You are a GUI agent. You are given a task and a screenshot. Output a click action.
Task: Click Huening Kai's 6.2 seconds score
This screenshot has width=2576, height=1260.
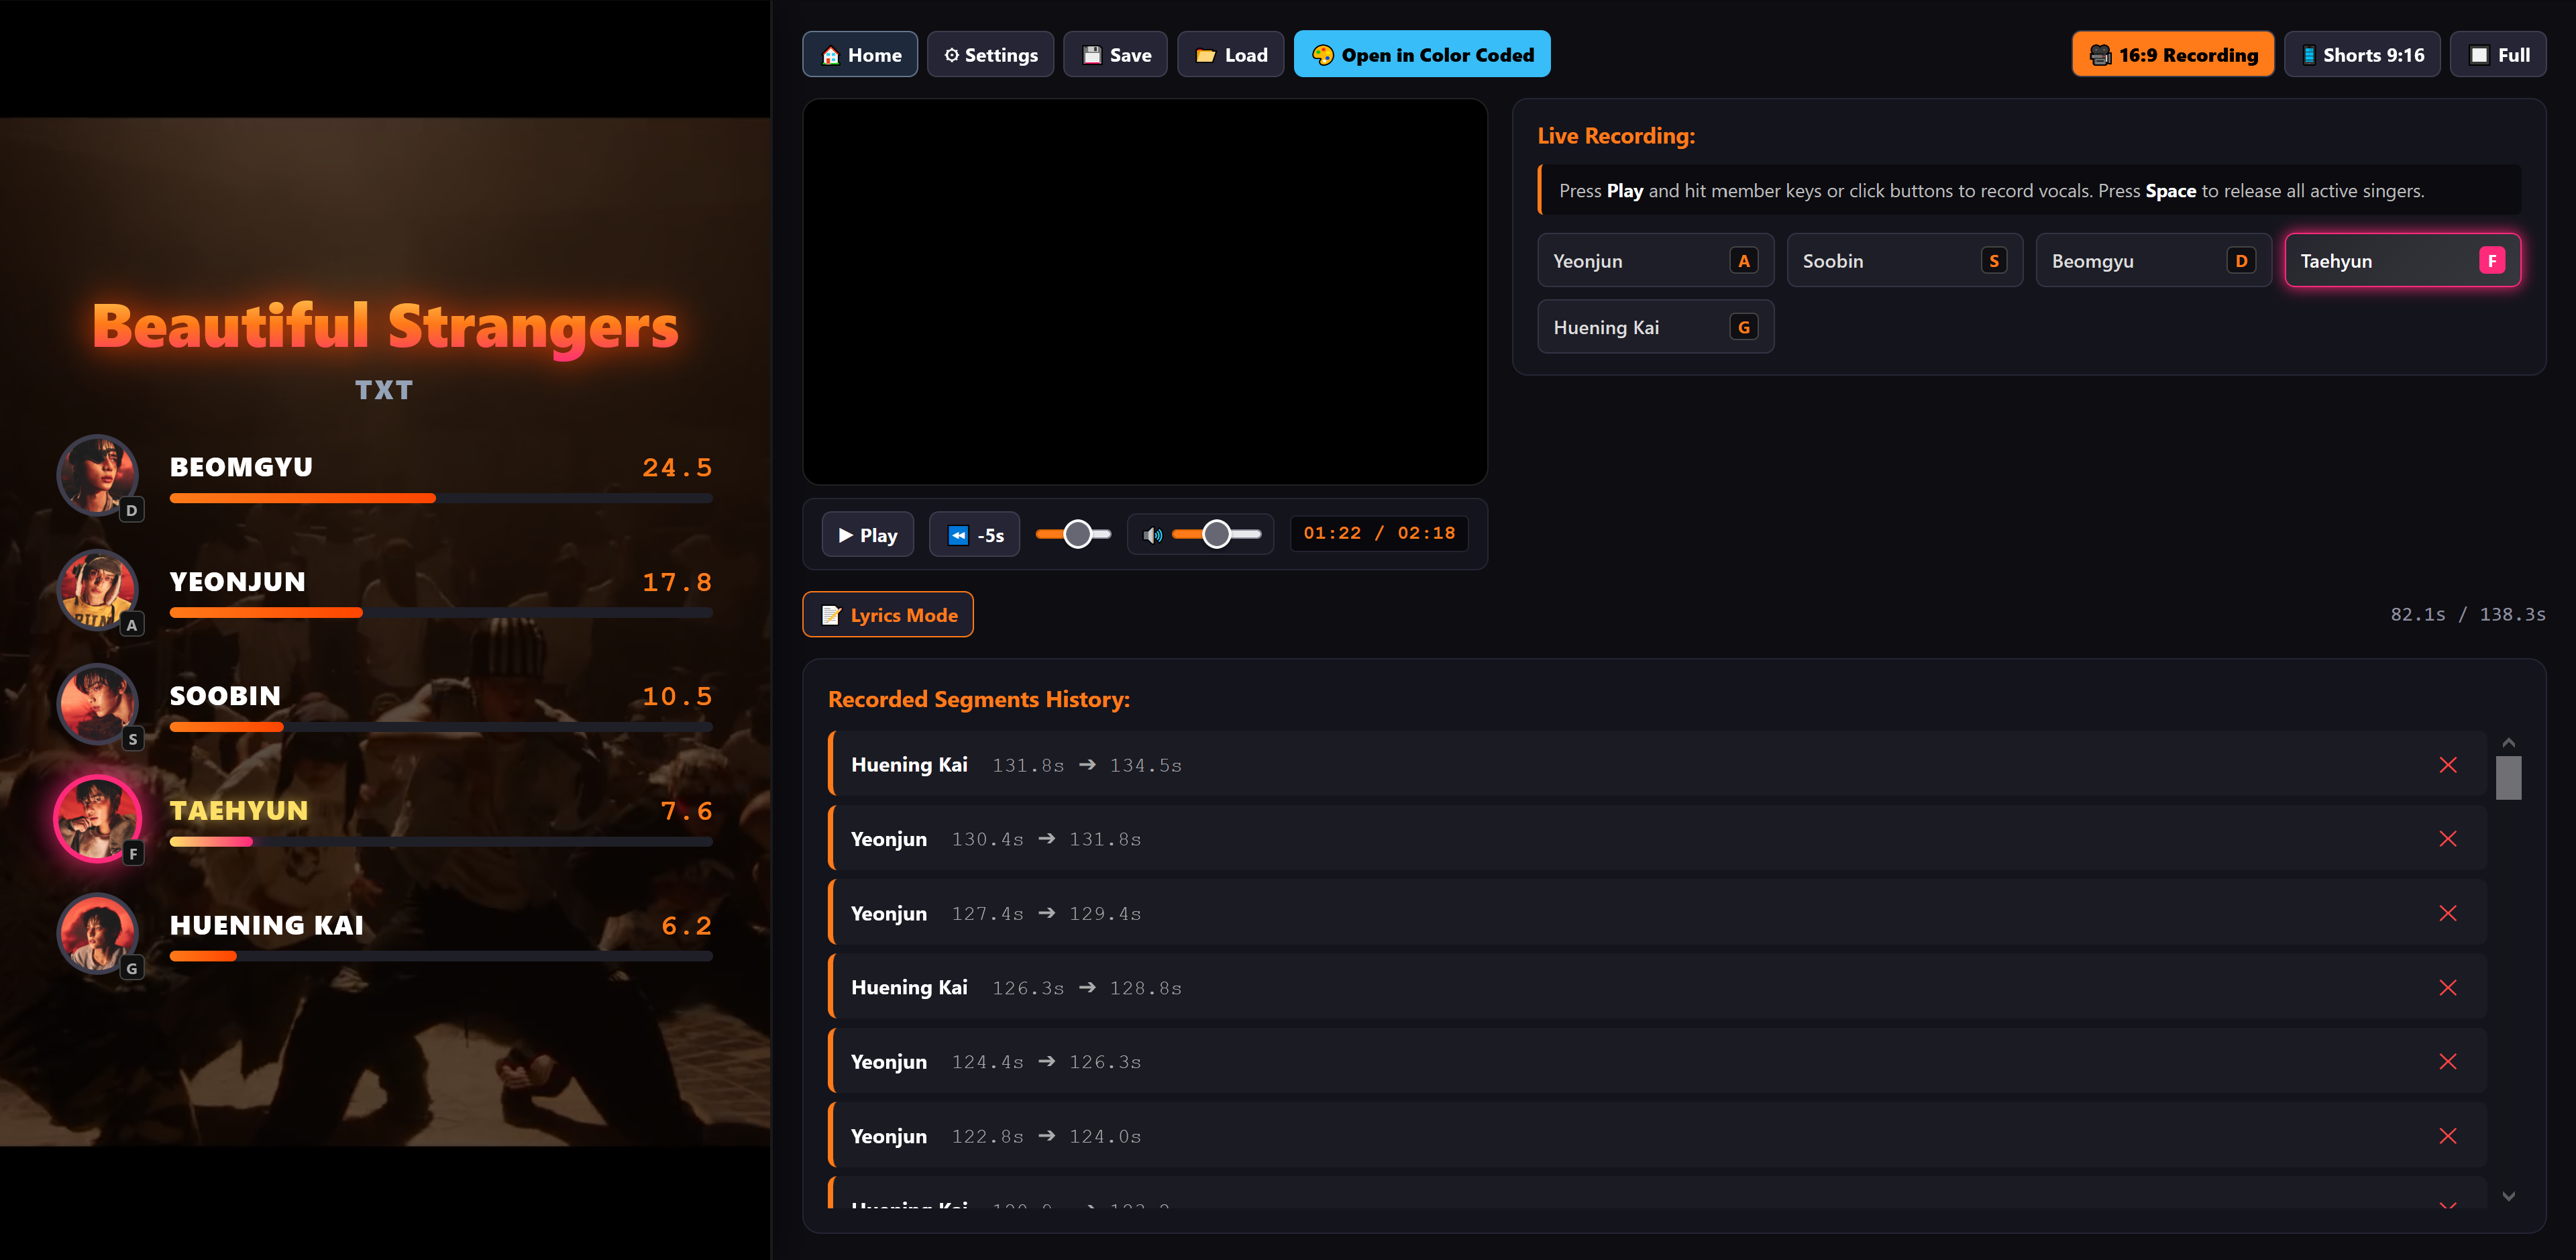pyautogui.click(x=686, y=926)
